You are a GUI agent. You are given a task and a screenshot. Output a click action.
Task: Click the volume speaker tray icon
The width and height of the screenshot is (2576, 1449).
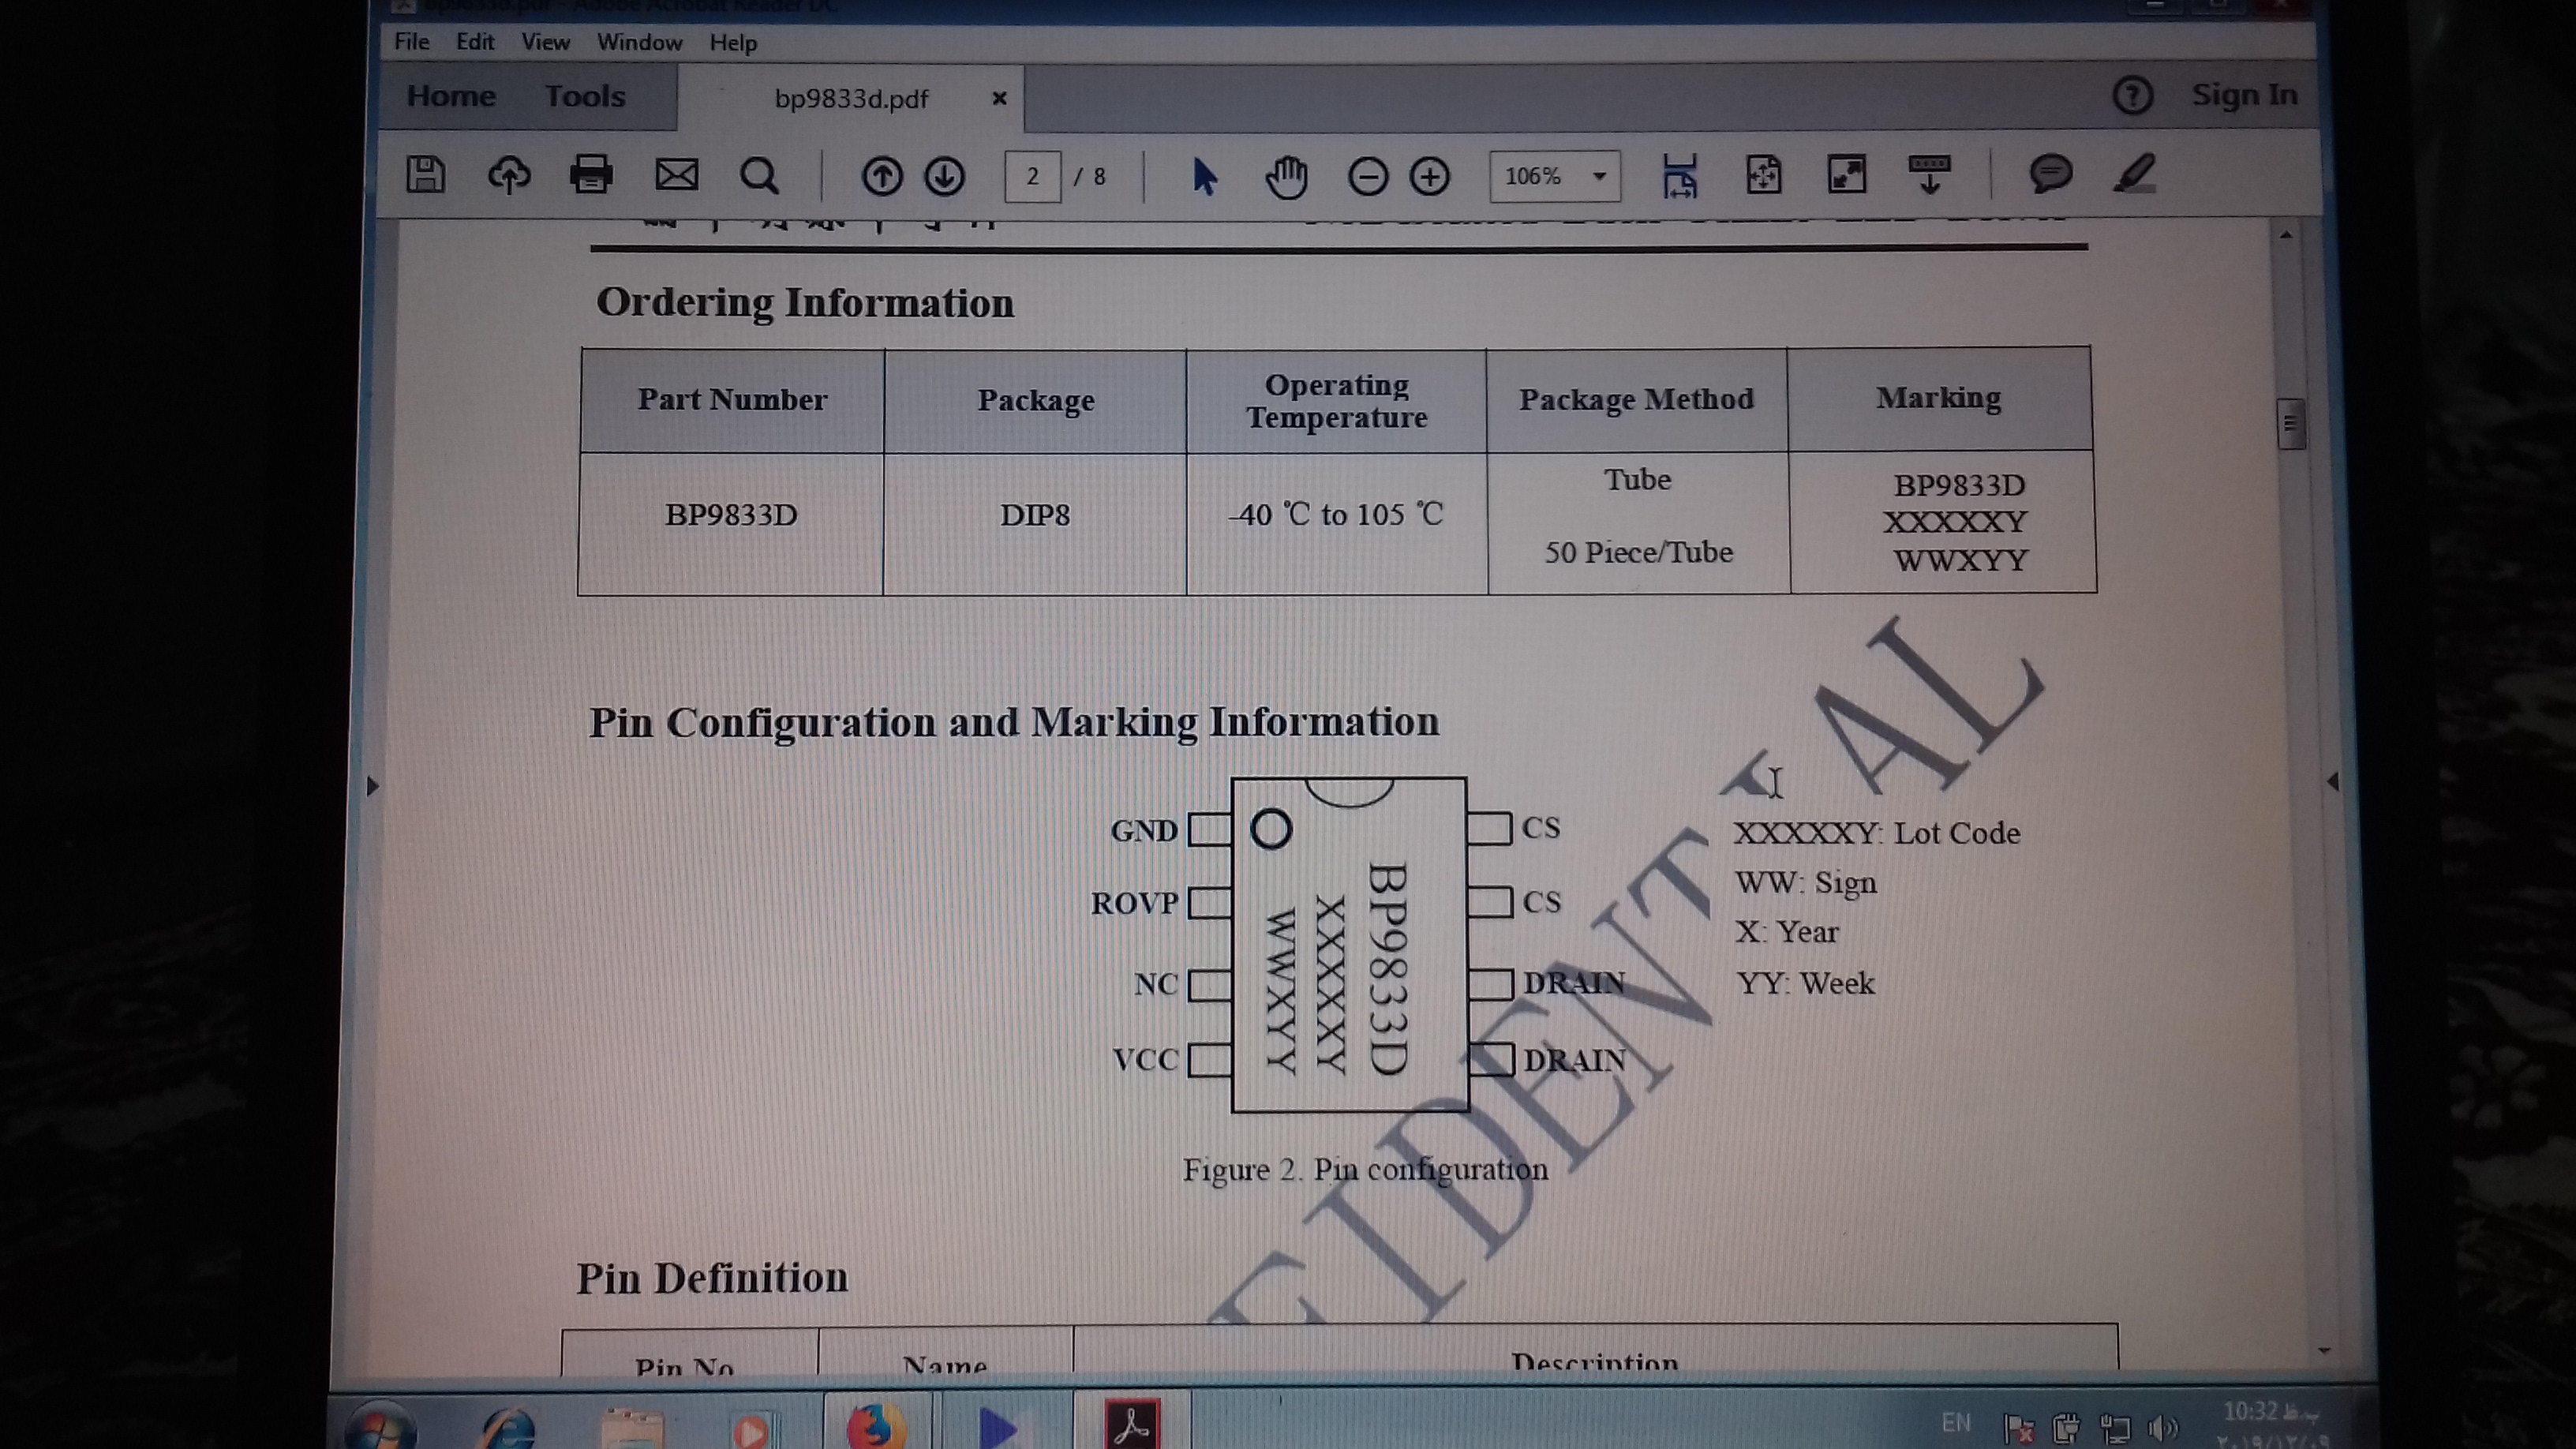coord(2163,1428)
